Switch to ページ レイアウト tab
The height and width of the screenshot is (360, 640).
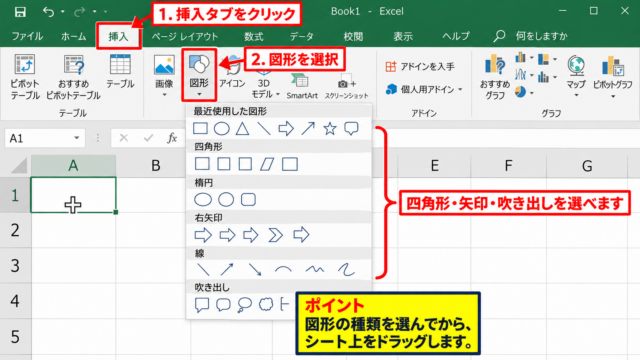click(x=185, y=36)
